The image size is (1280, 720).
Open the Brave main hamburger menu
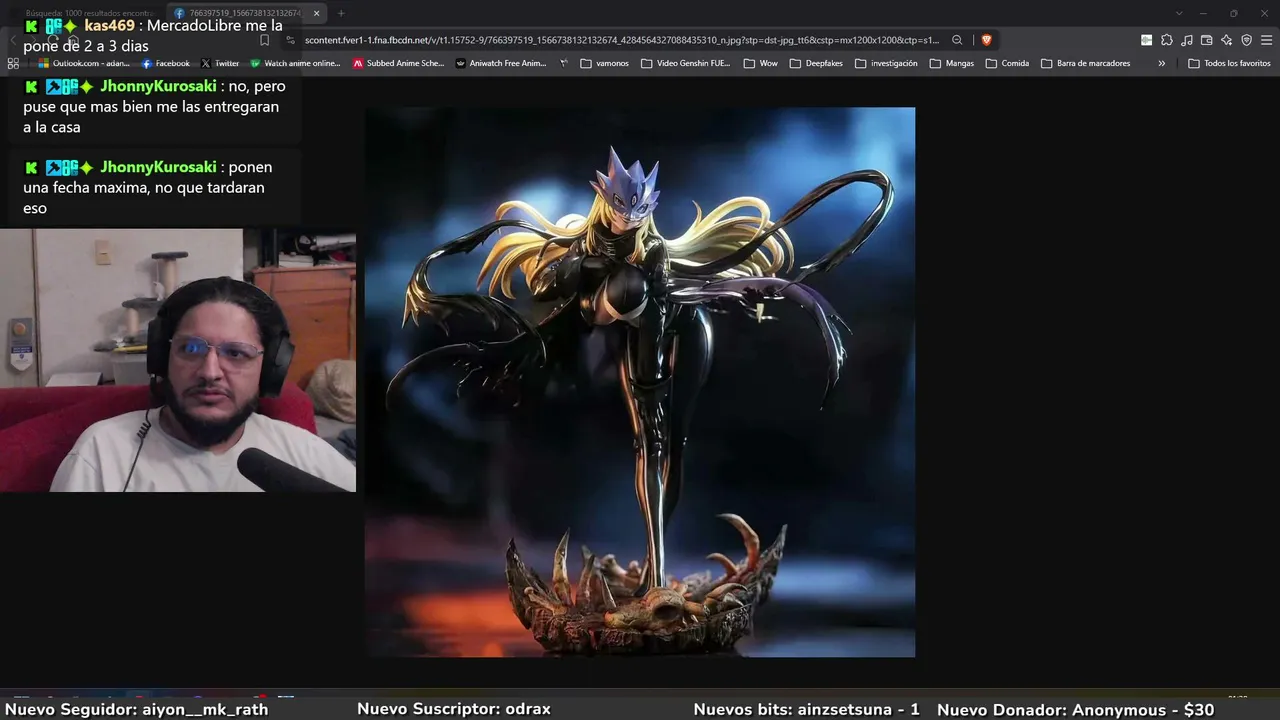[x=1266, y=40]
